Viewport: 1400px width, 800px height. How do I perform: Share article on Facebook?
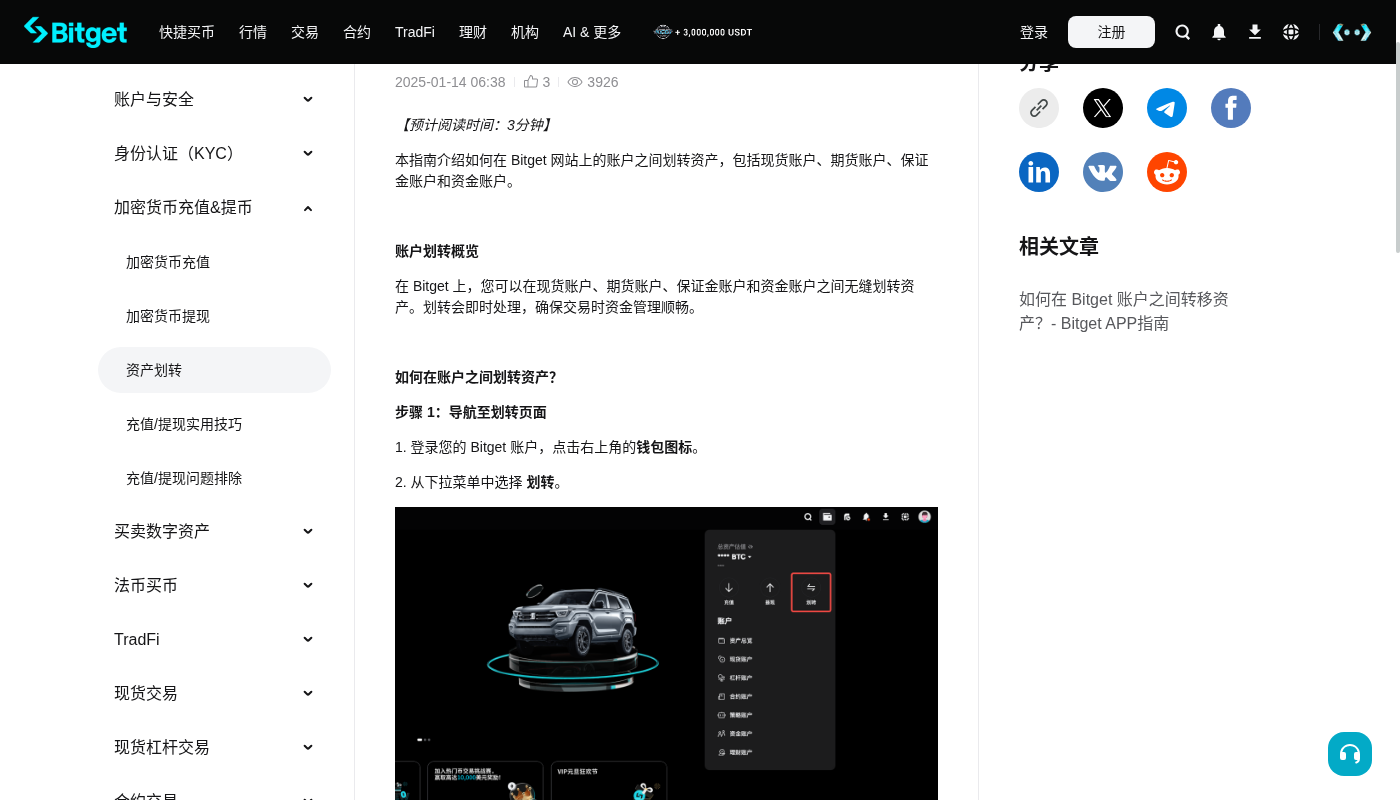1231,108
